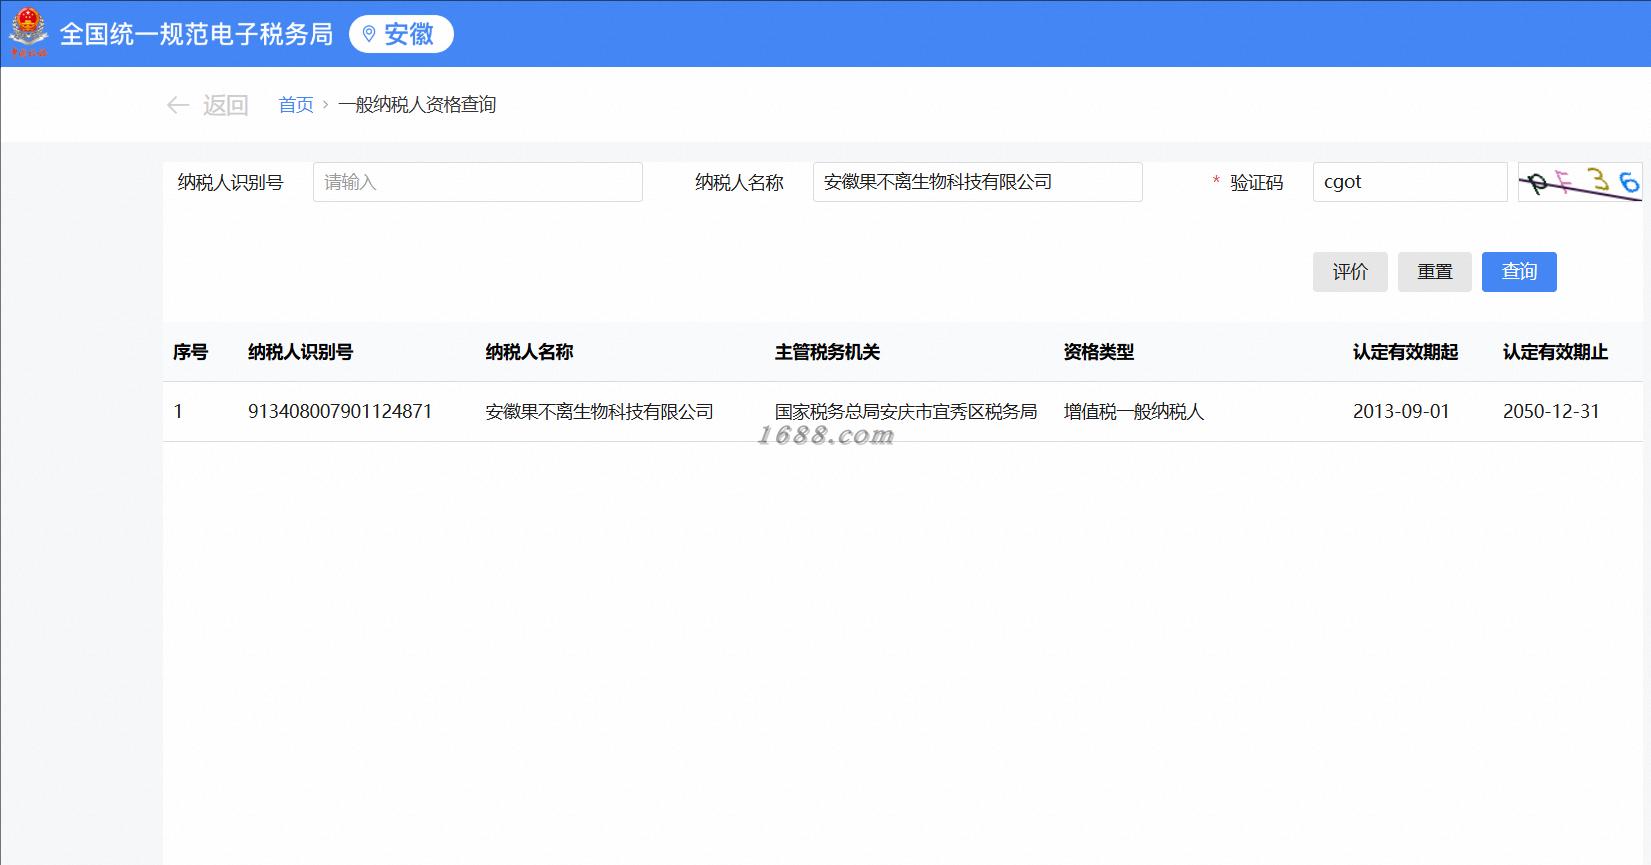Click the 序号 column header
The height and width of the screenshot is (865, 1651).
190,352
